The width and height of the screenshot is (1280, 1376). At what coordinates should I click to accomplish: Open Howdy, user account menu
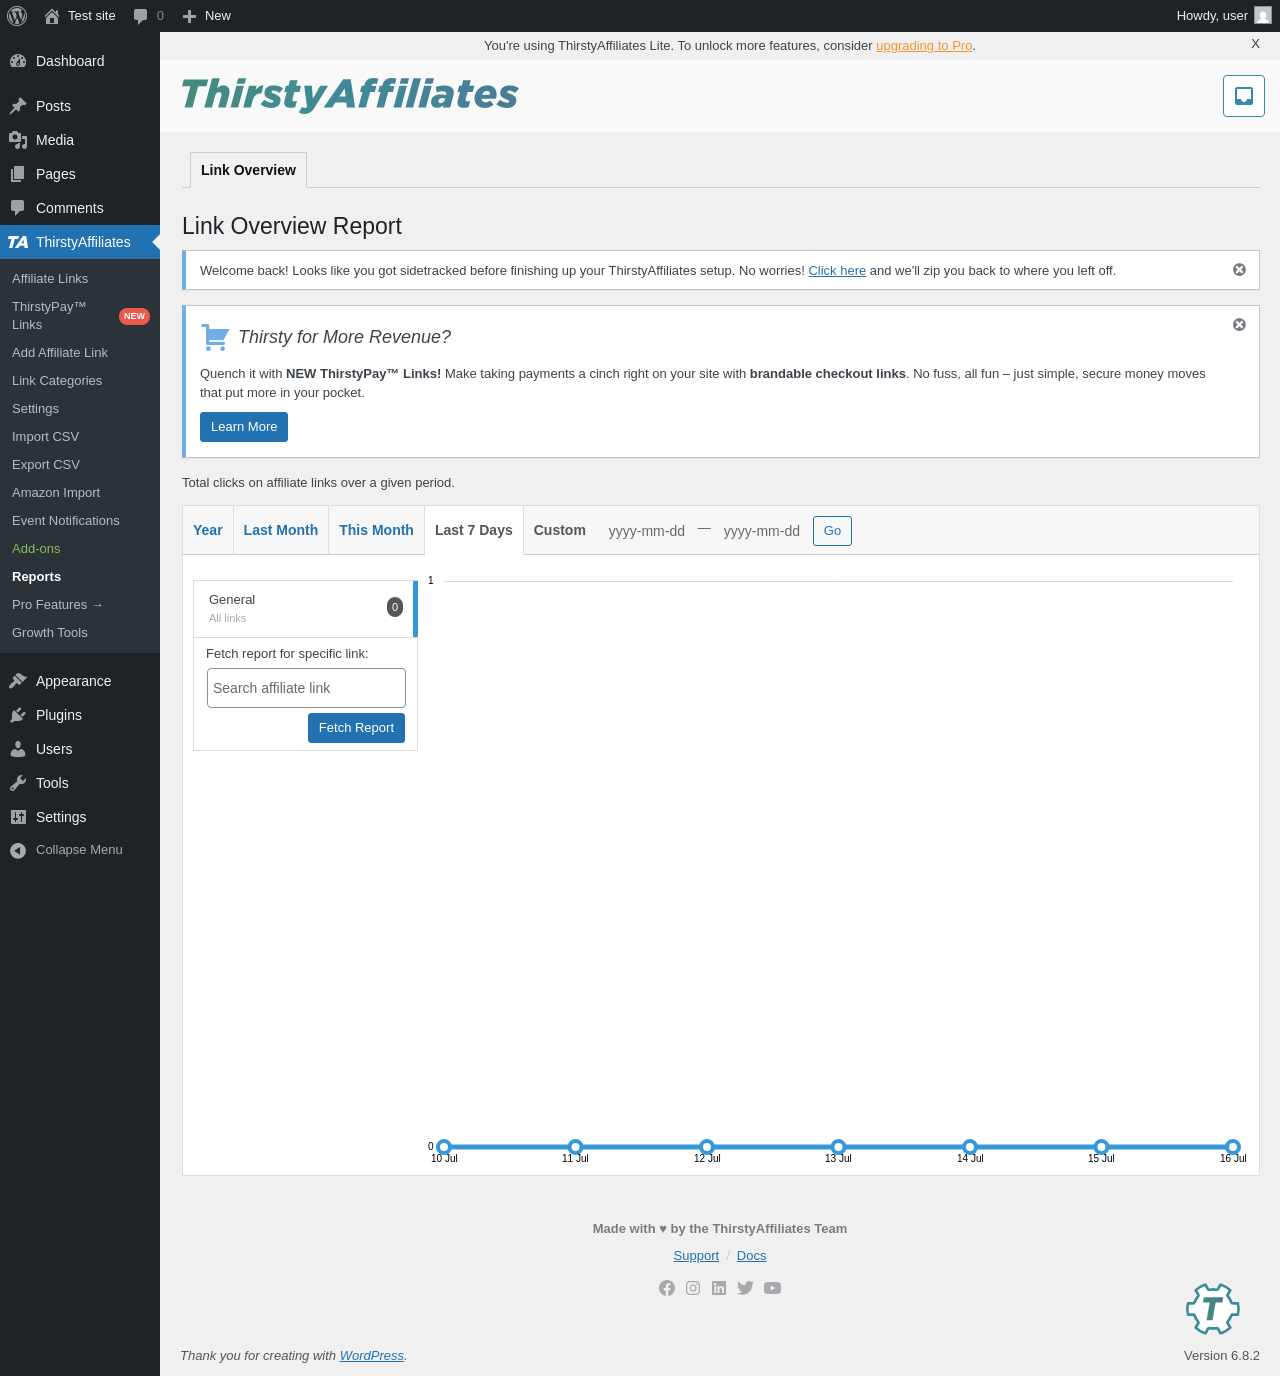click(1223, 16)
